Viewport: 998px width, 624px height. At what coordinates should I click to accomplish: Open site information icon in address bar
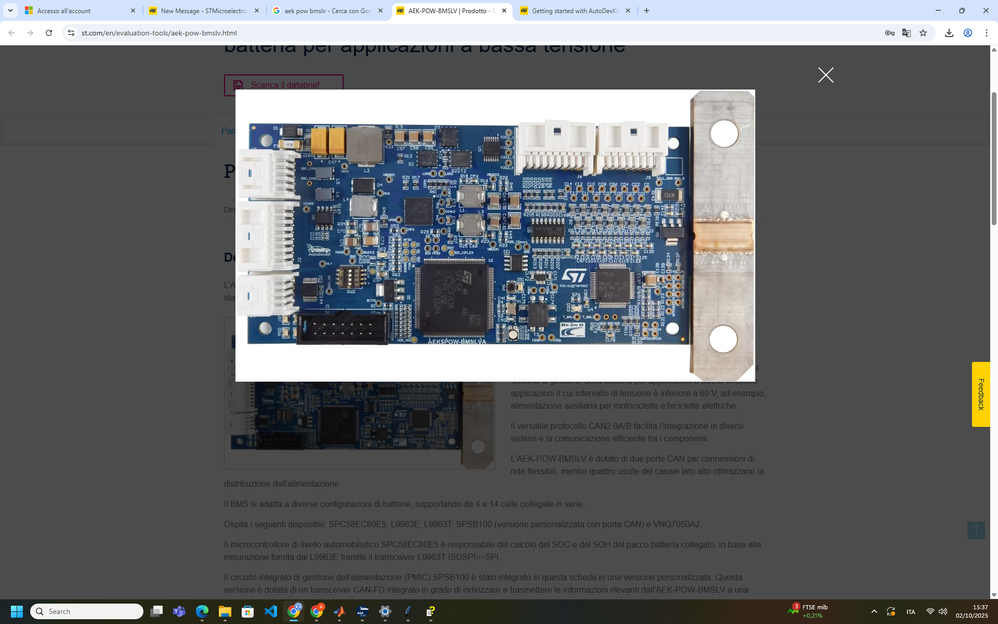[x=71, y=32]
